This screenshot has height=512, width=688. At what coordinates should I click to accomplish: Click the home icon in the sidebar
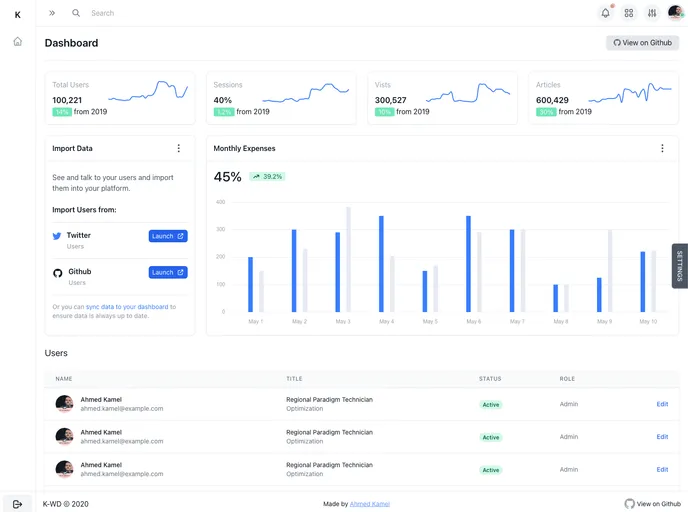(17, 42)
